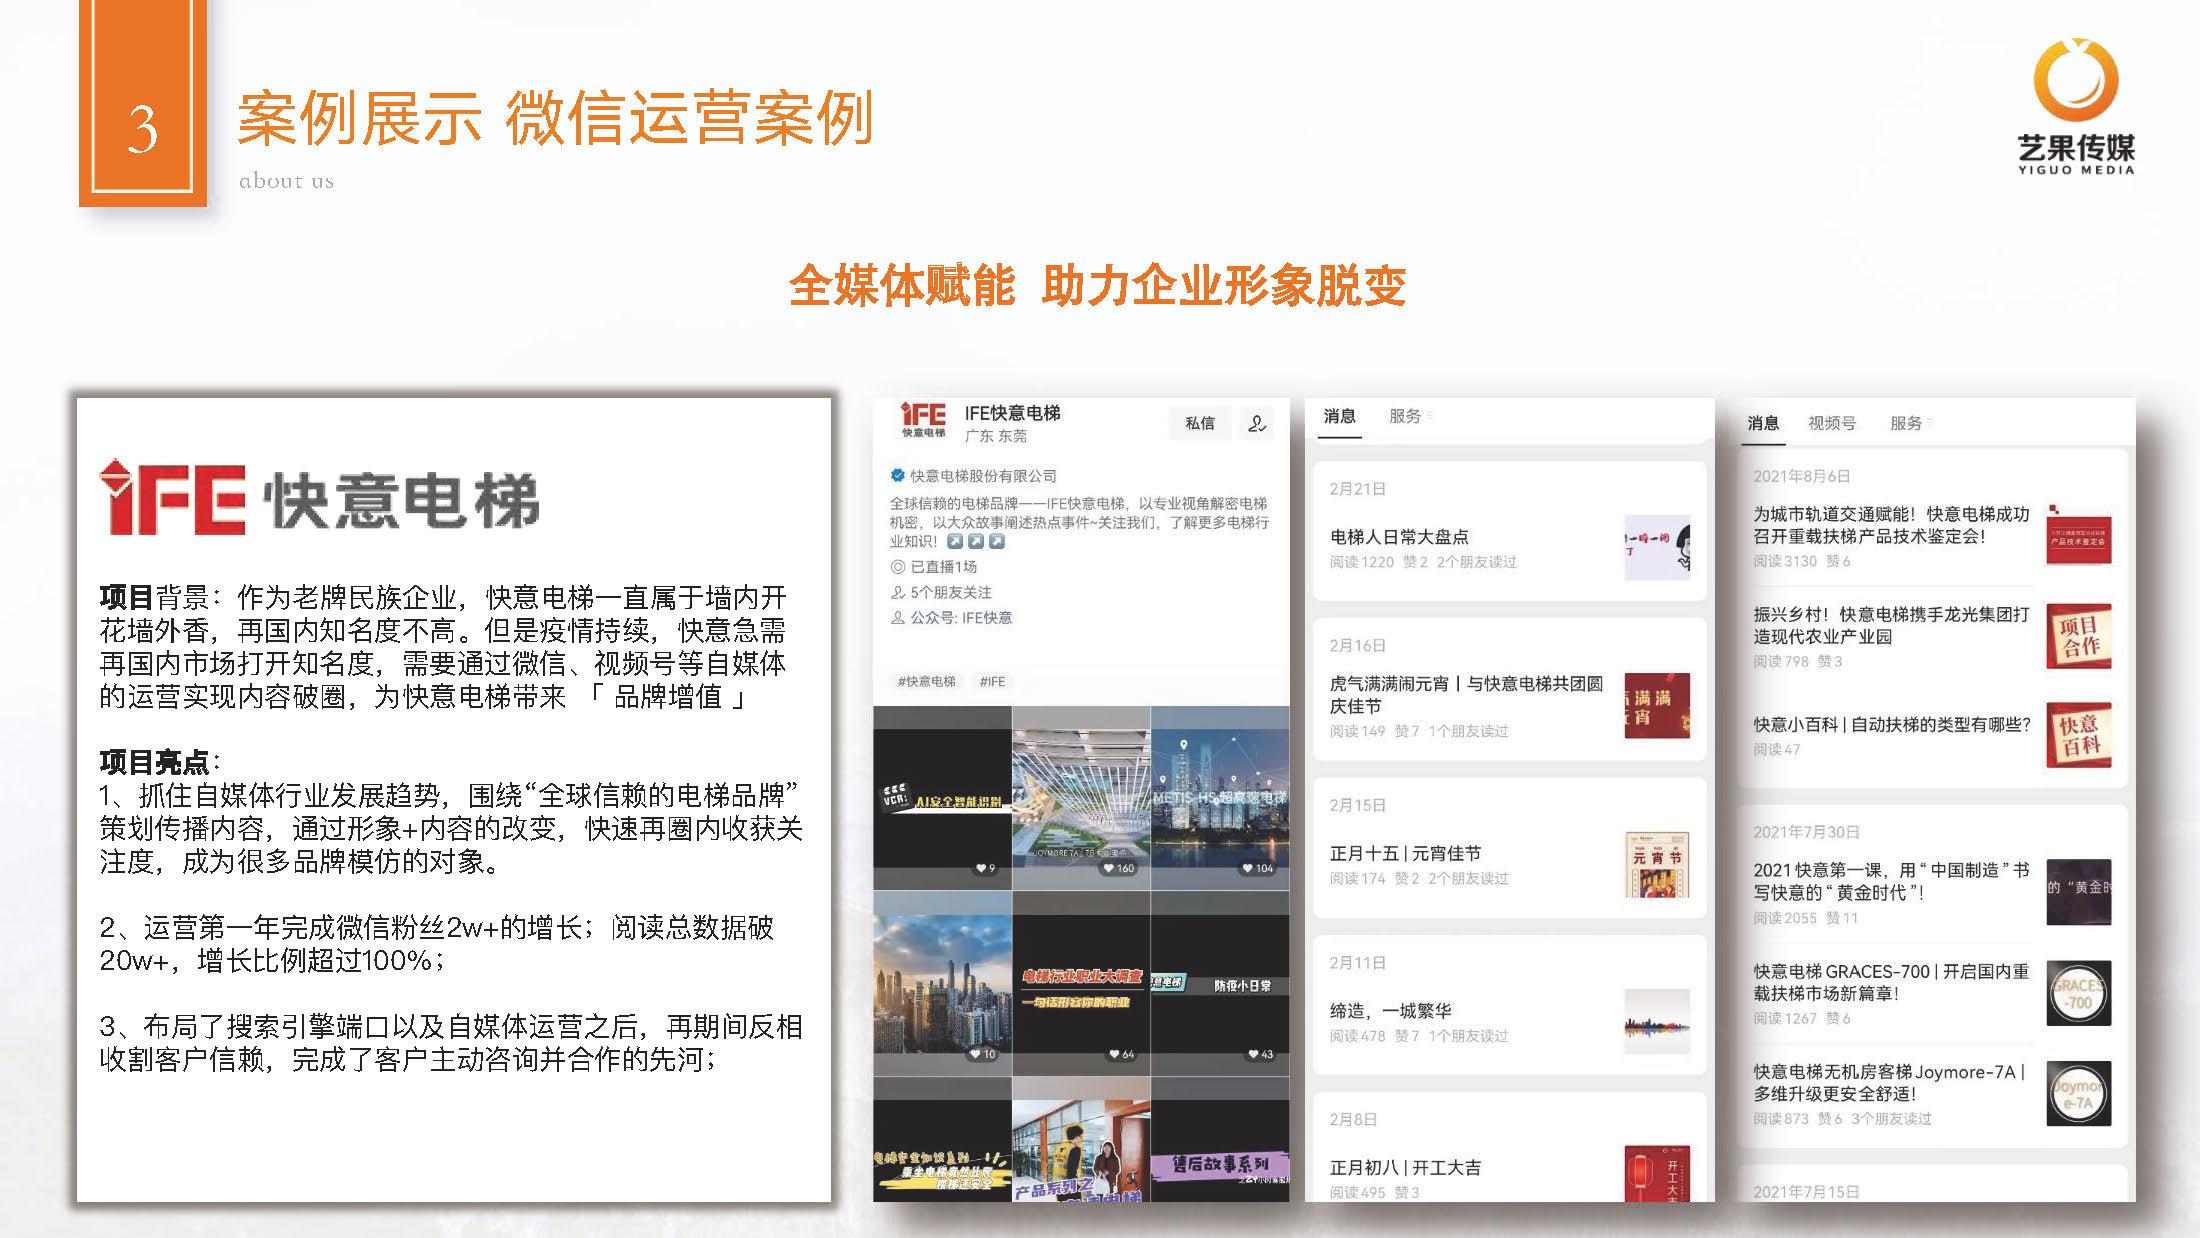Viewport: 2200px width, 1238px height.
Task: Select the #IFE hashtag tag
Action: [992, 681]
